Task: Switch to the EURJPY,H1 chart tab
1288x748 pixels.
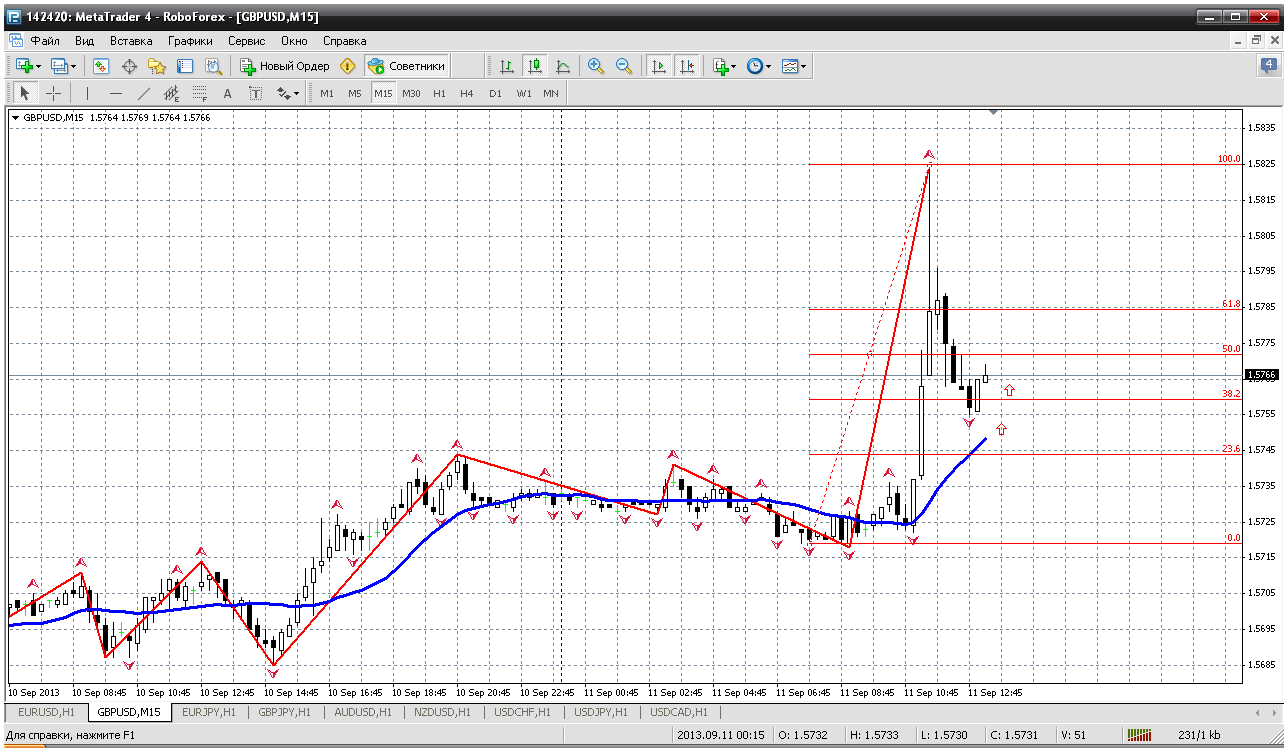Action: (x=208, y=712)
